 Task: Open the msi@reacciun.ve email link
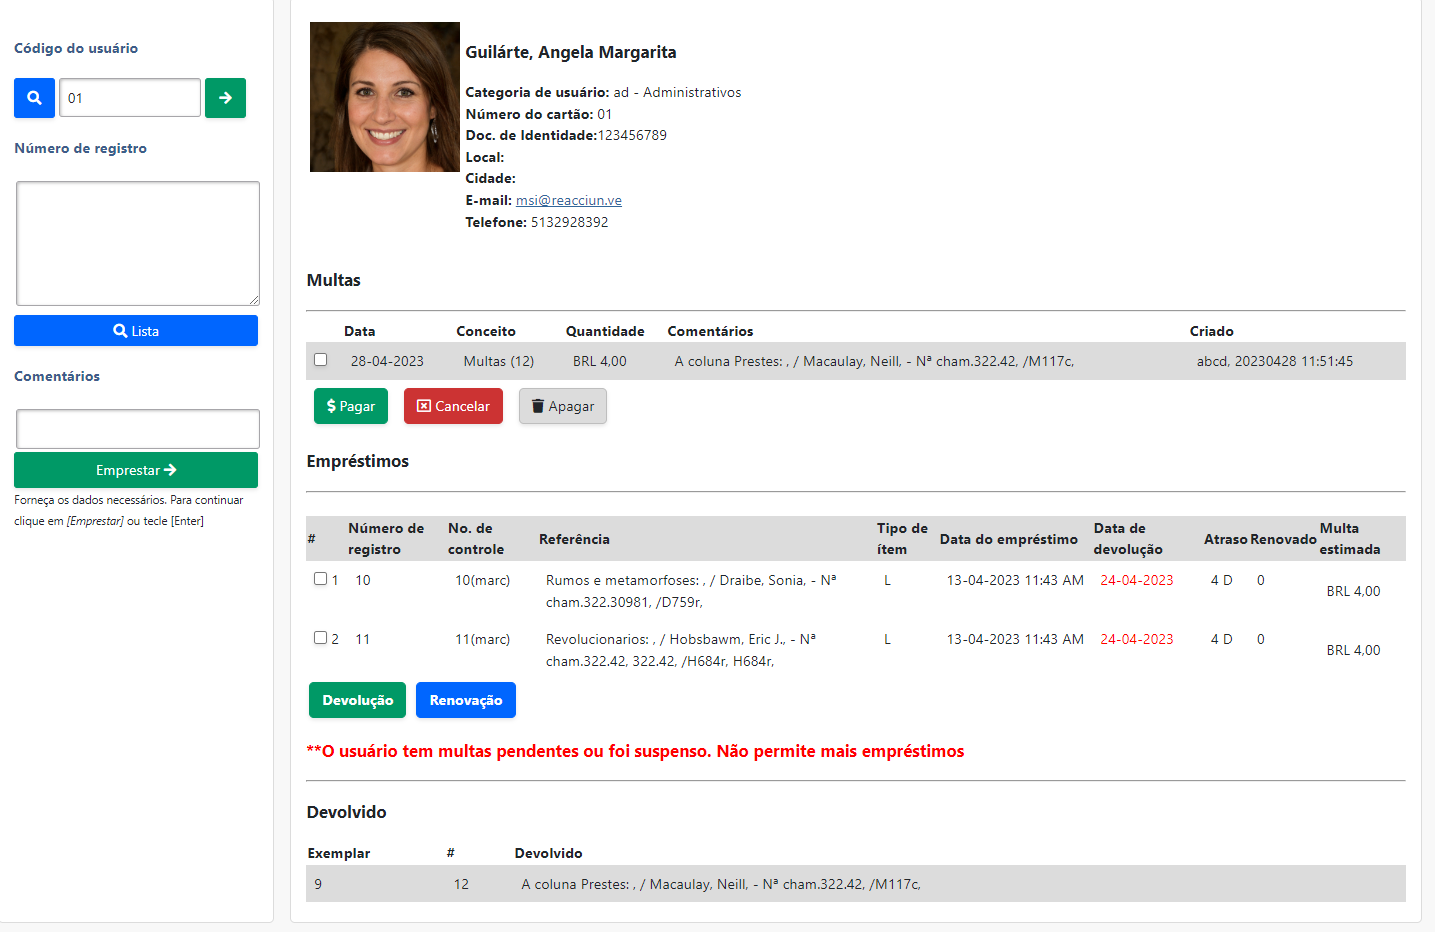[568, 200]
